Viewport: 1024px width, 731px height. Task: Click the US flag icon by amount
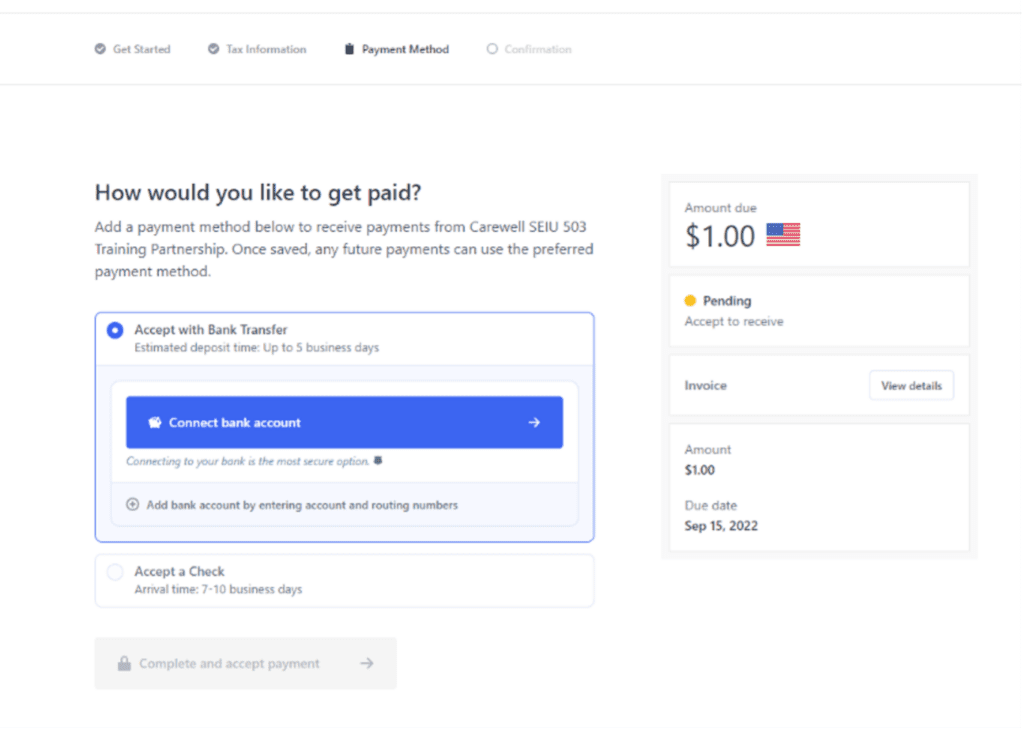click(x=783, y=235)
